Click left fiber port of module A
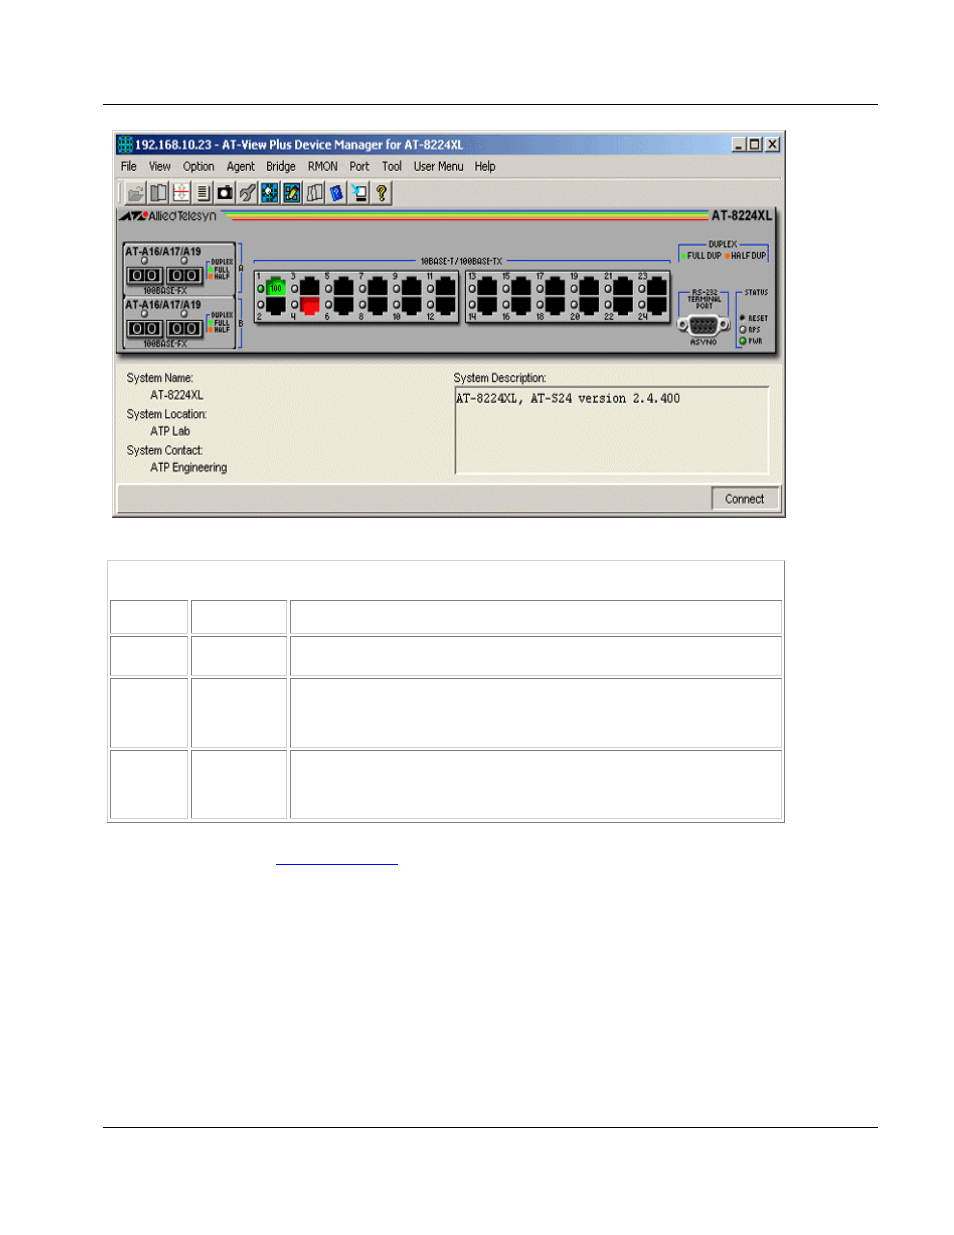Screen dimensions: 954x1235 144,275
